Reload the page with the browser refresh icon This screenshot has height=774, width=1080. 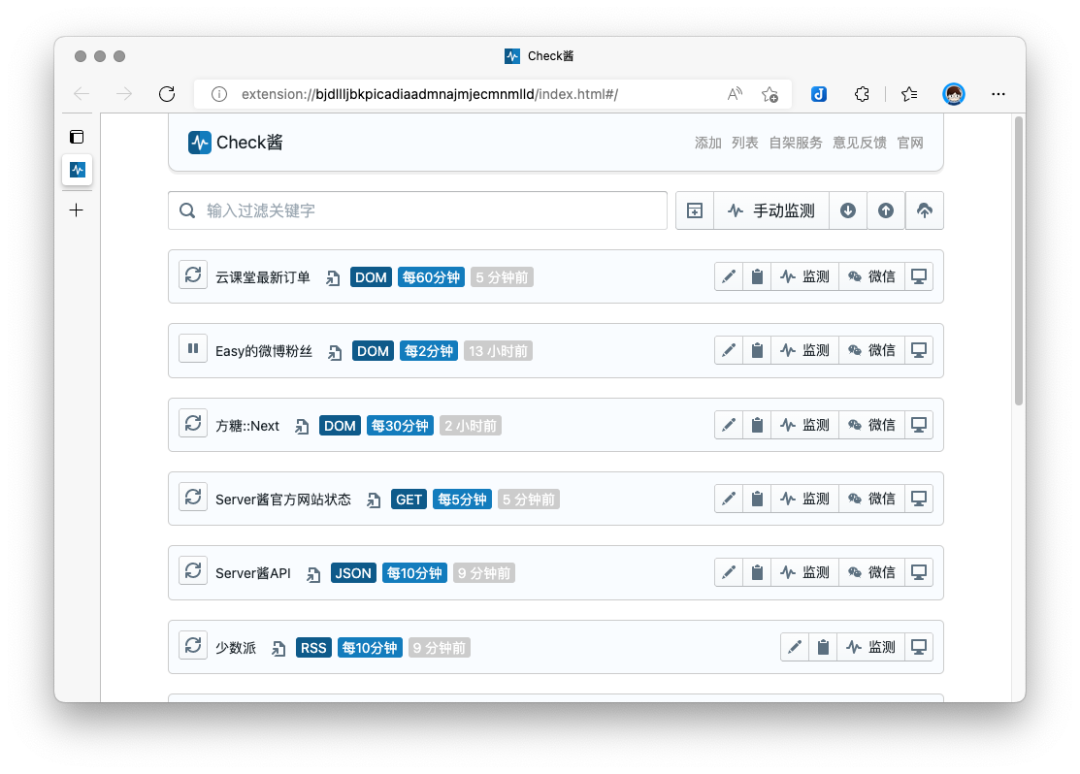pyautogui.click(x=167, y=94)
